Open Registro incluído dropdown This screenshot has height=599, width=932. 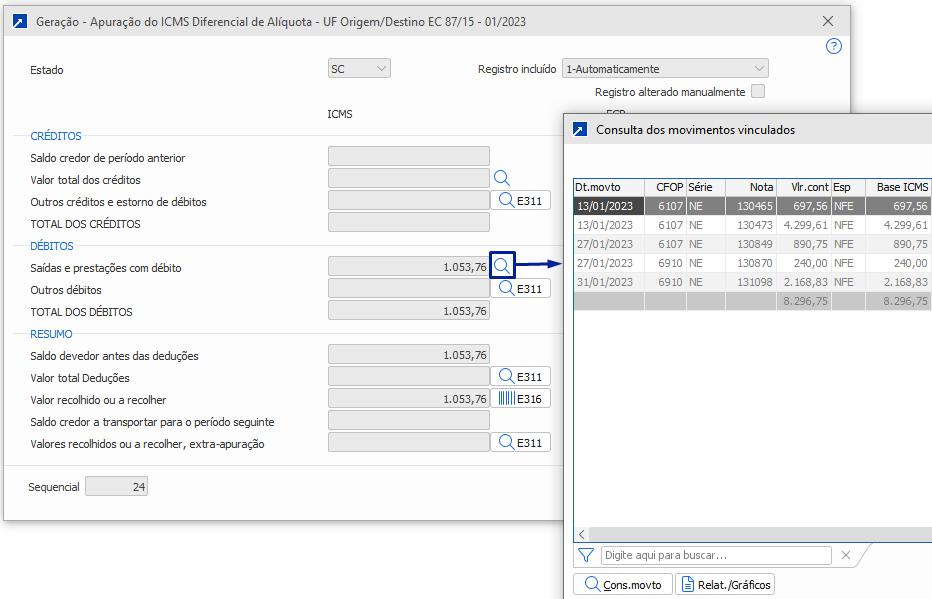tap(665, 69)
